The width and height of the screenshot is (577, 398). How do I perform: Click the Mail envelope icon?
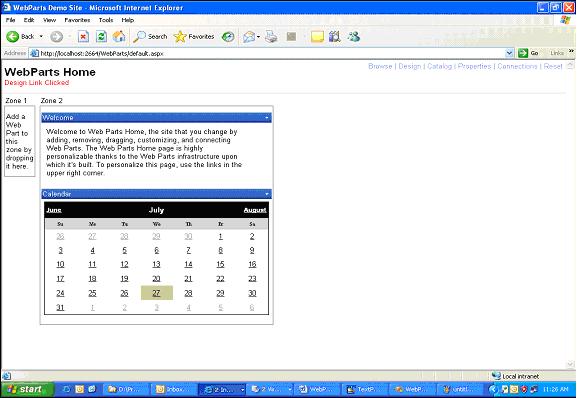249,36
